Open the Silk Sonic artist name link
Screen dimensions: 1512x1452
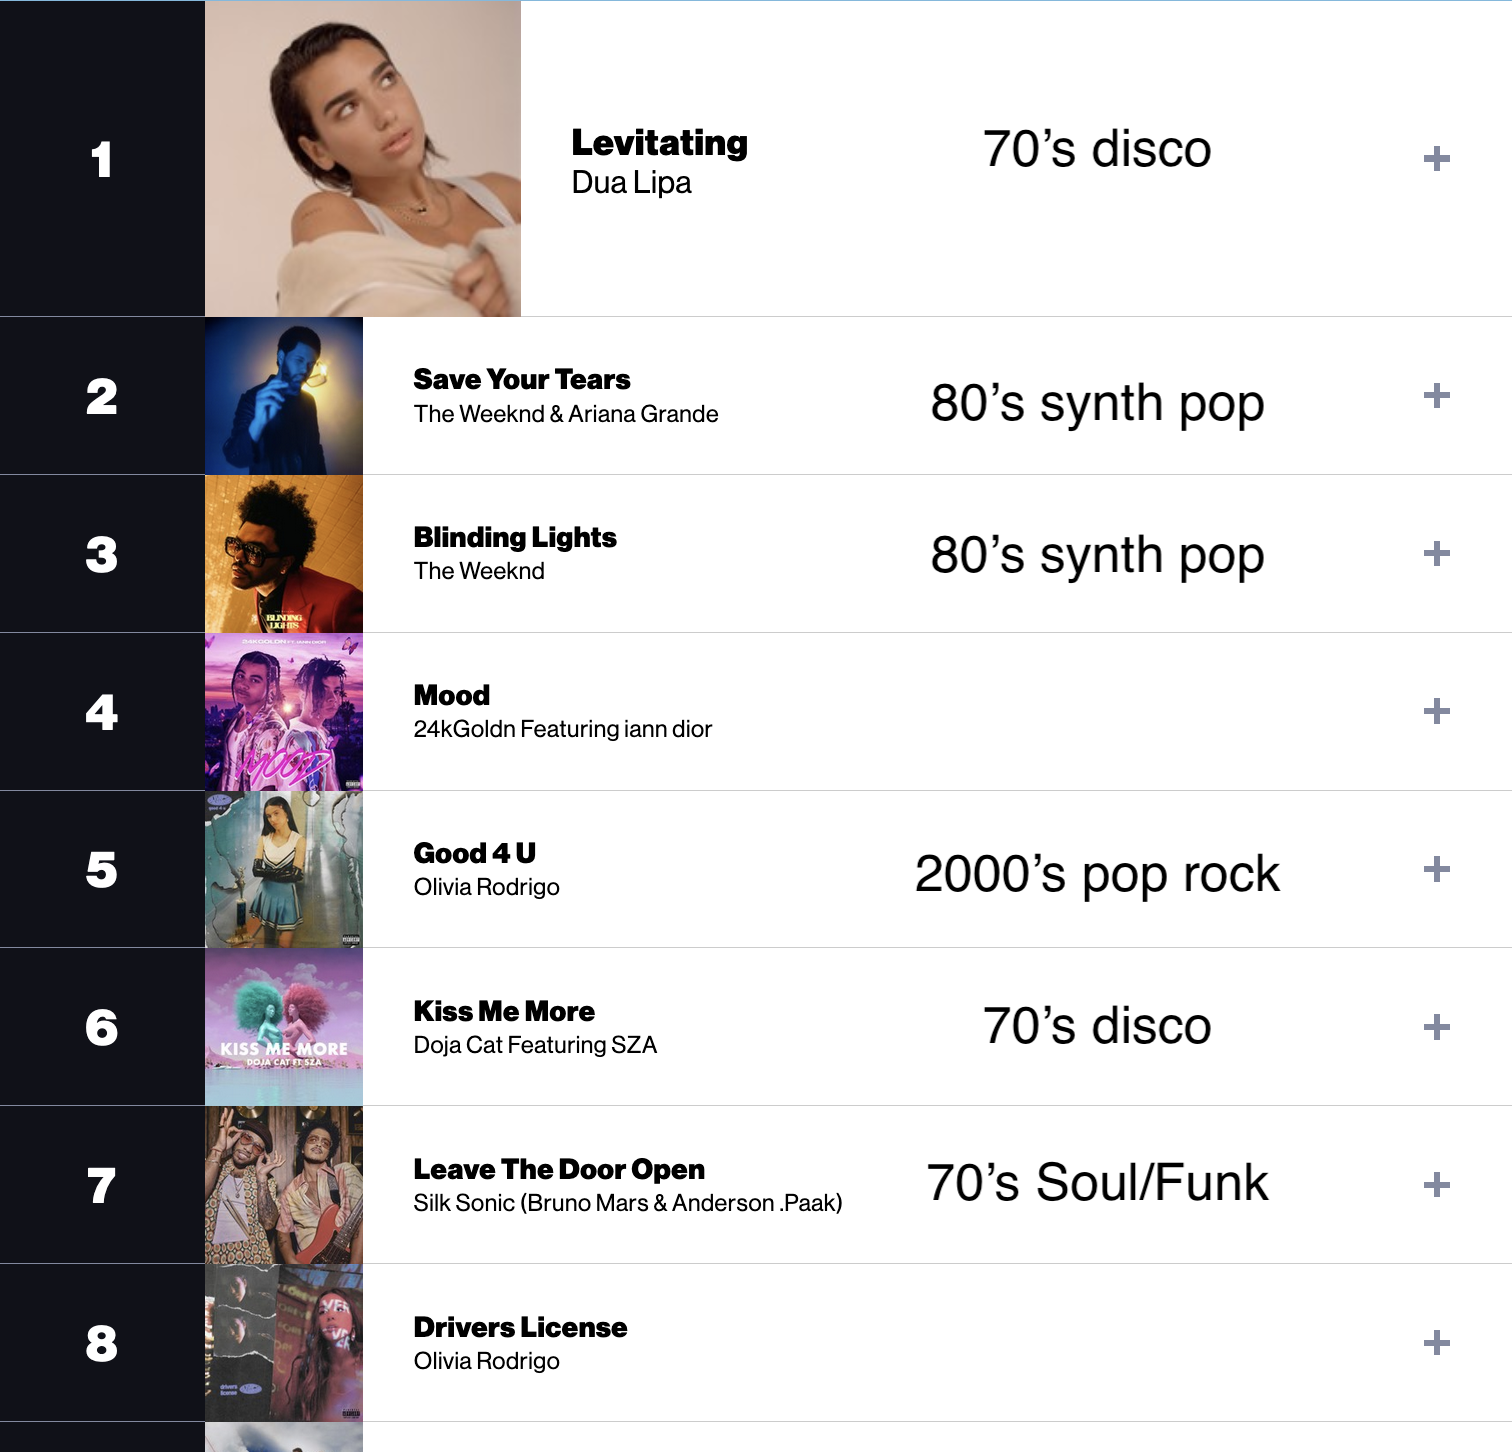[628, 1203]
